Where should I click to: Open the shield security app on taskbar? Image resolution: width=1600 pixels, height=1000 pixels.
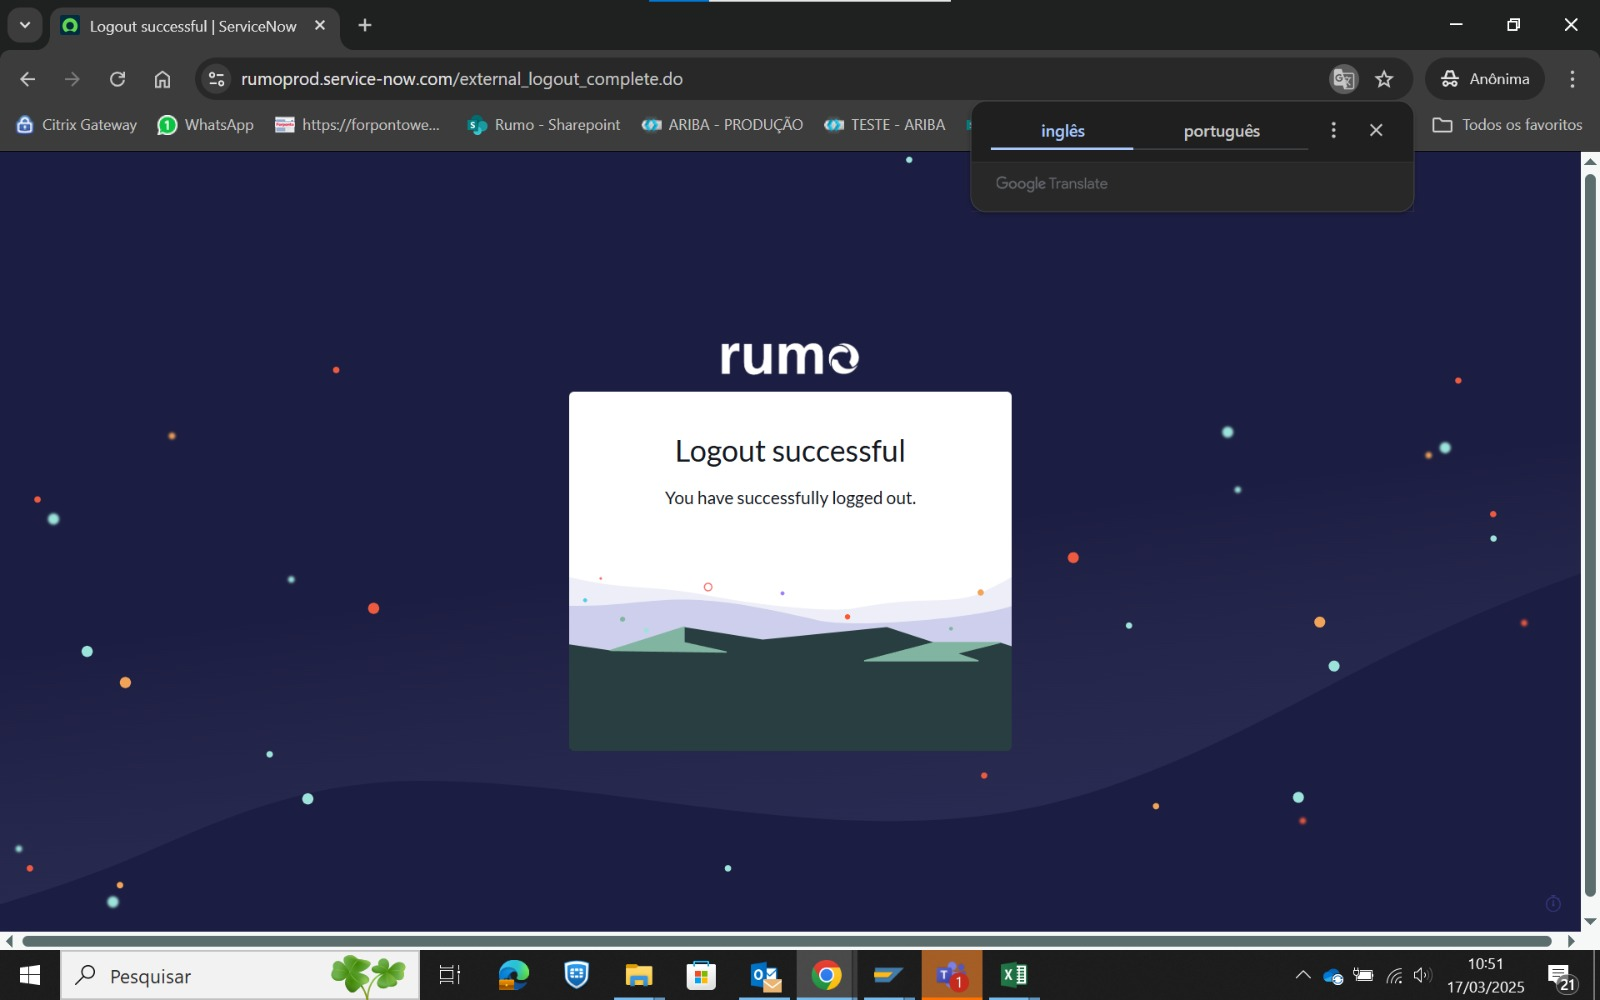(577, 975)
